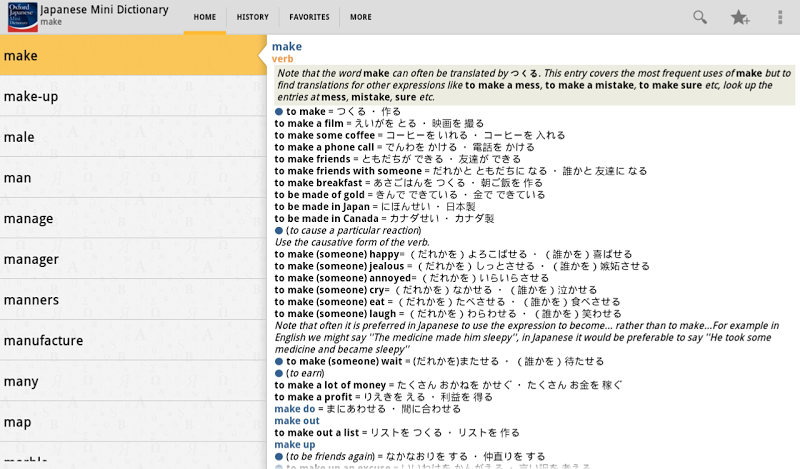
Task: Expand the MORE tab menu
Action: coord(361,17)
